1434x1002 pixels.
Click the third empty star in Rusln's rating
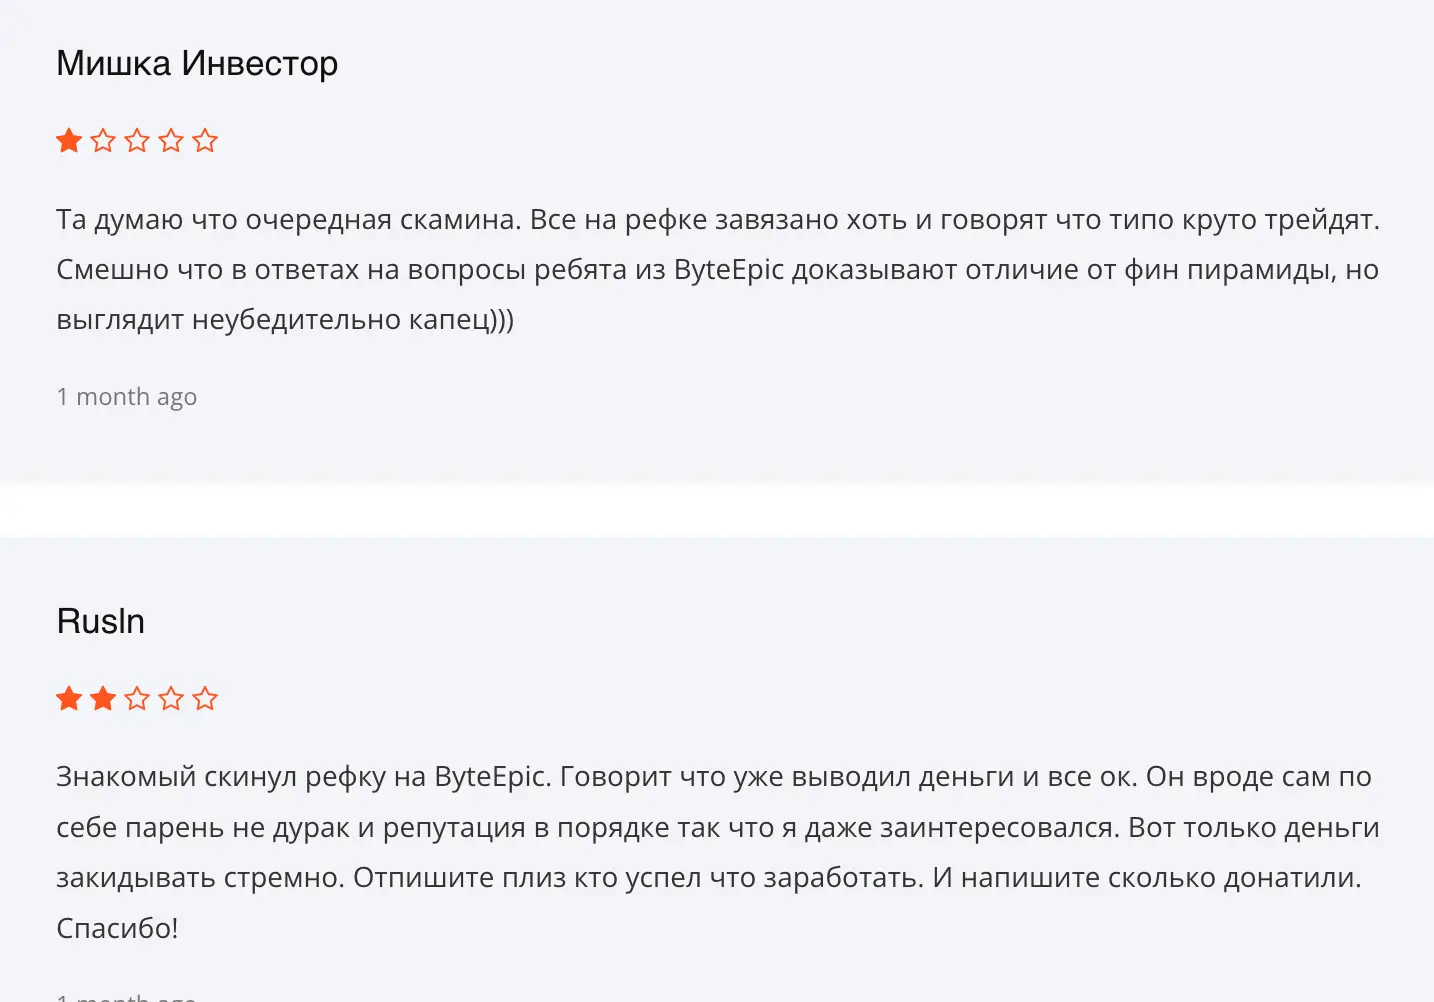pyautogui.click(x=136, y=699)
